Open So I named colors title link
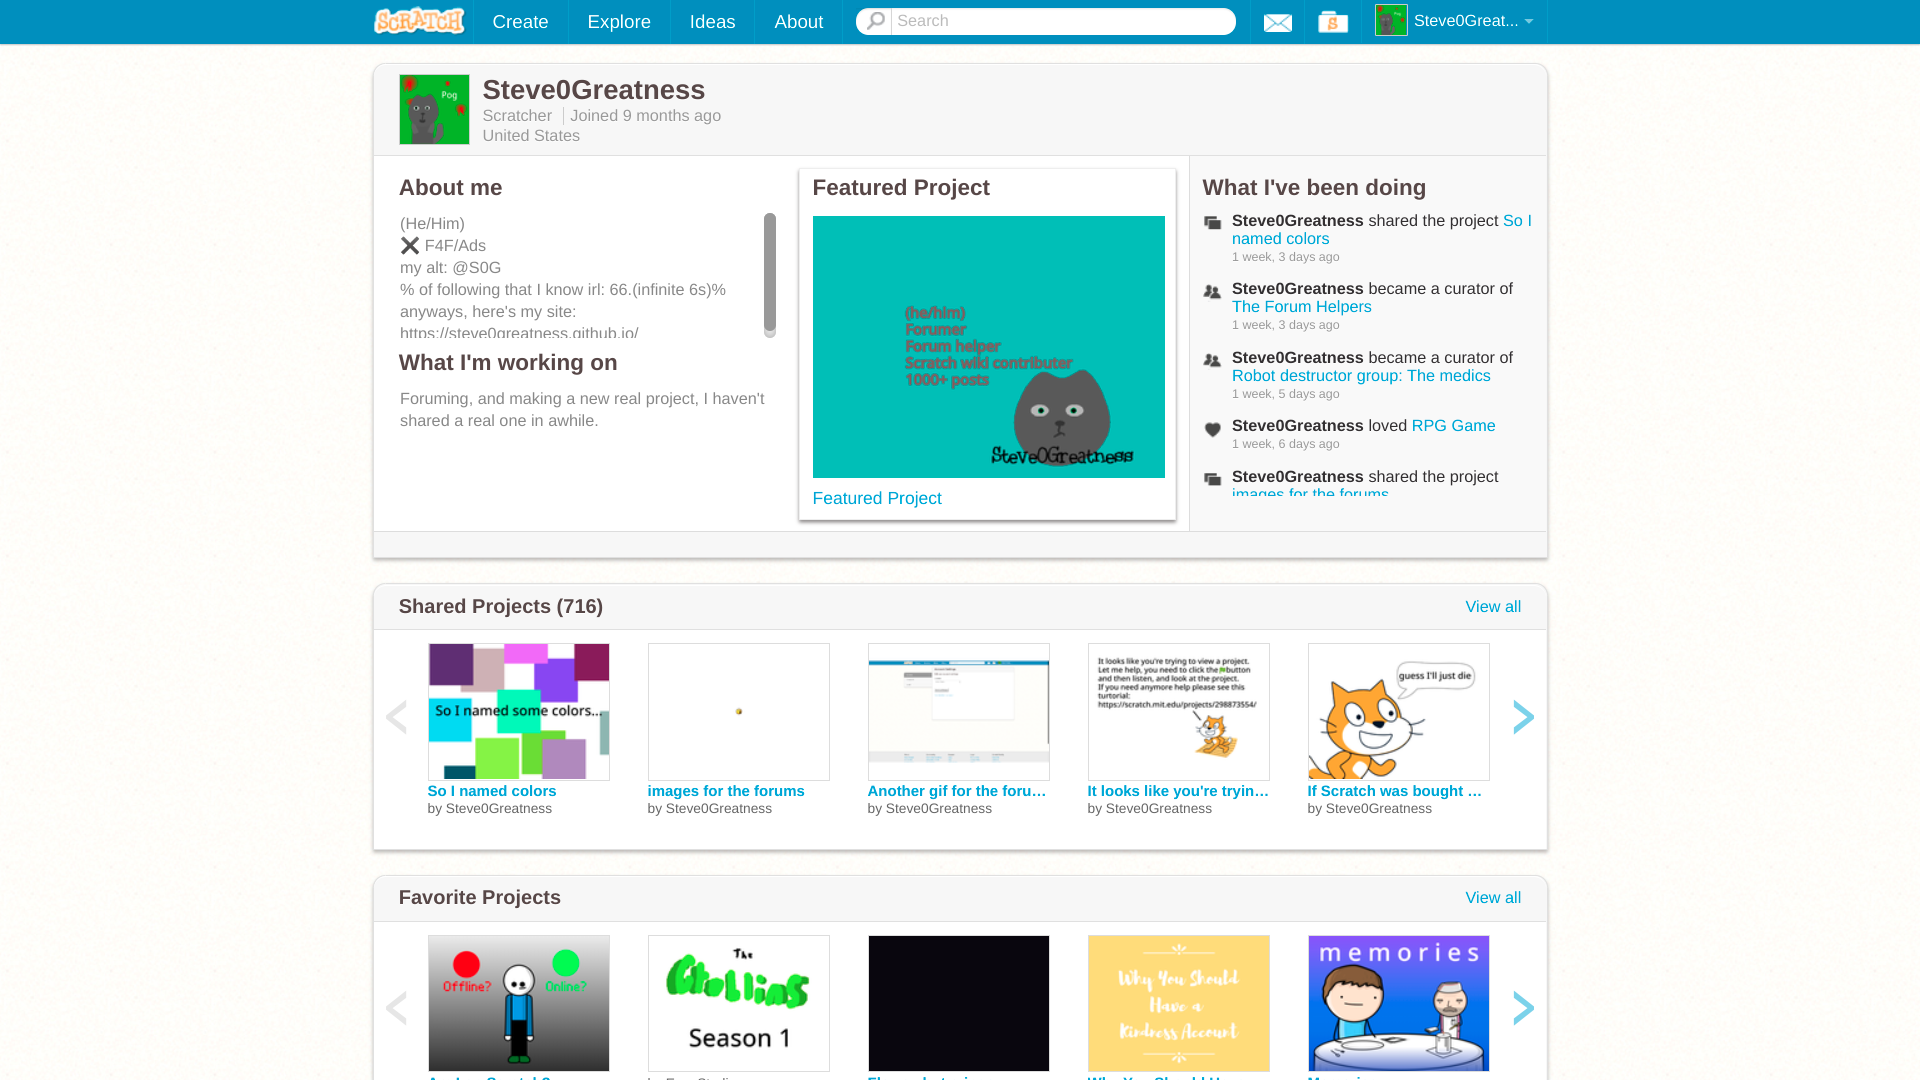This screenshot has width=1920, height=1080. click(x=491, y=791)
